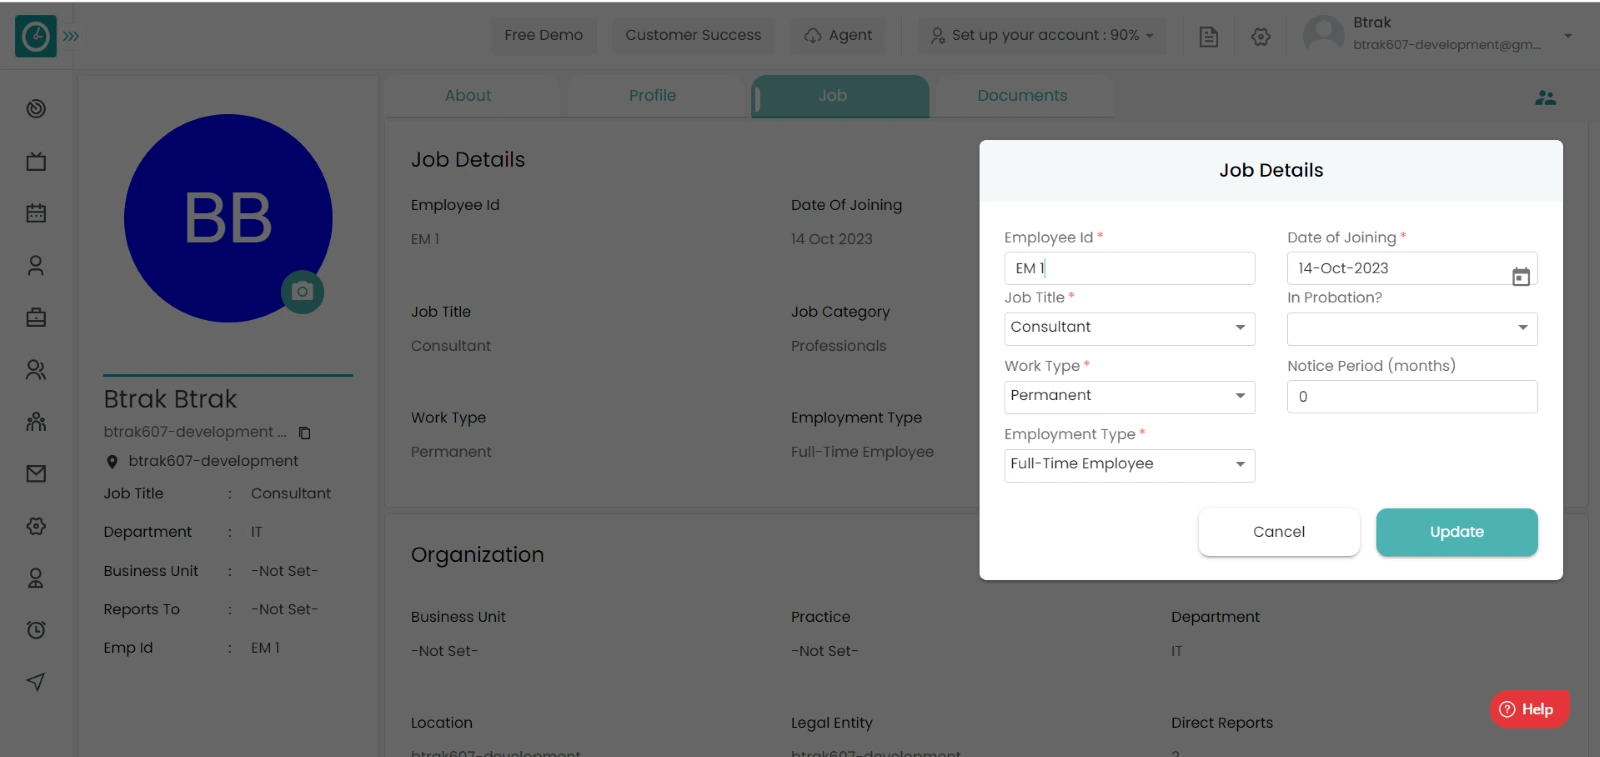Image resolution: width=1600 pixels, height=757 pixels.
Task: Click the Notice Period (months) field
Action: pyautogui.click(x=1412, y=396)
